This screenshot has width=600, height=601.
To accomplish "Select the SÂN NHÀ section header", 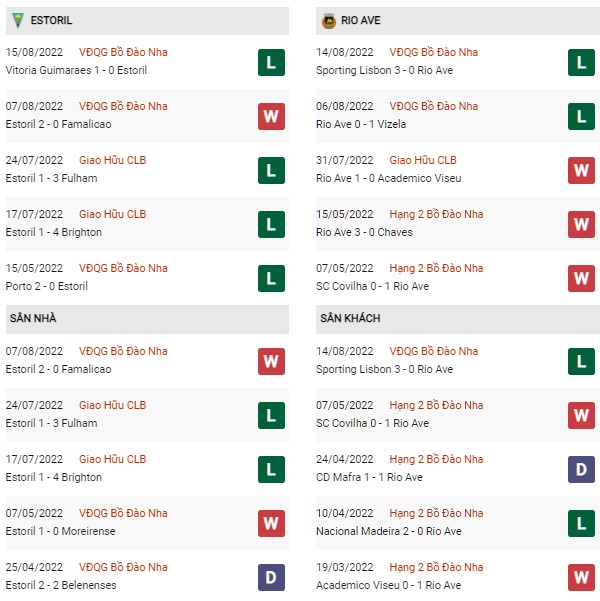I will tap(147, 319).
